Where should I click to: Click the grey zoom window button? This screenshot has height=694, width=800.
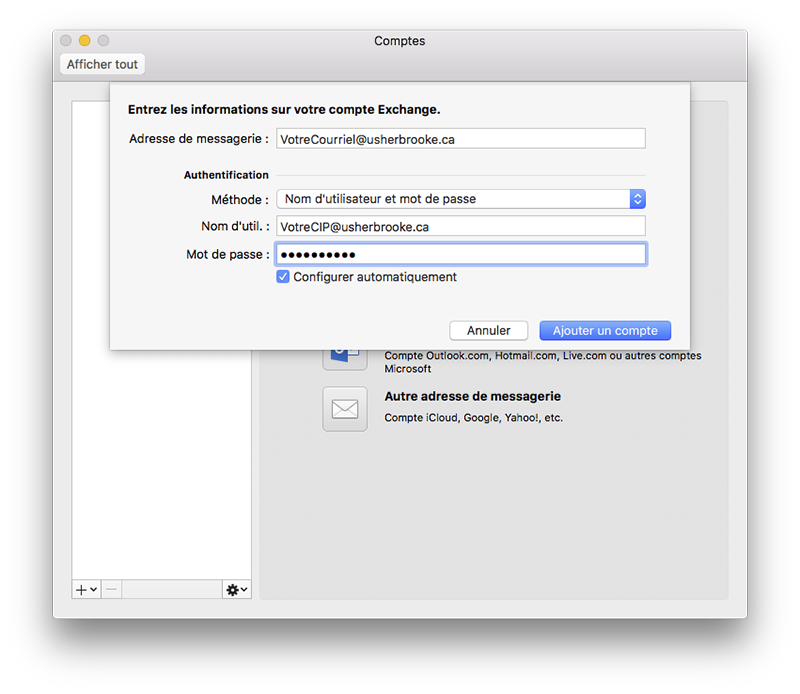102,41
